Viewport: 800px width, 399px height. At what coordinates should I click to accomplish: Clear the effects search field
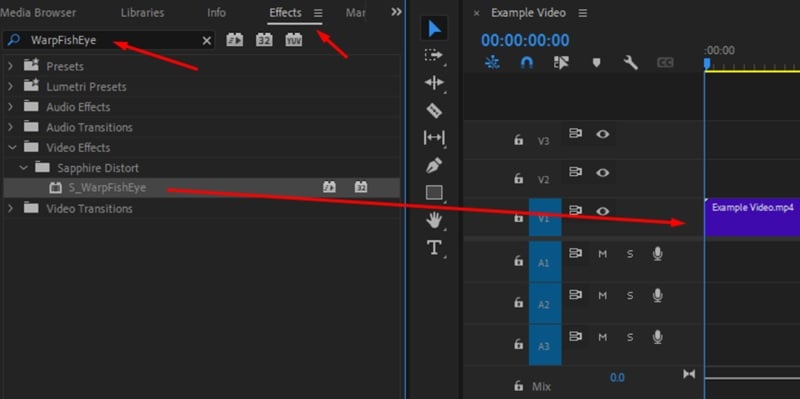point(206,41)
